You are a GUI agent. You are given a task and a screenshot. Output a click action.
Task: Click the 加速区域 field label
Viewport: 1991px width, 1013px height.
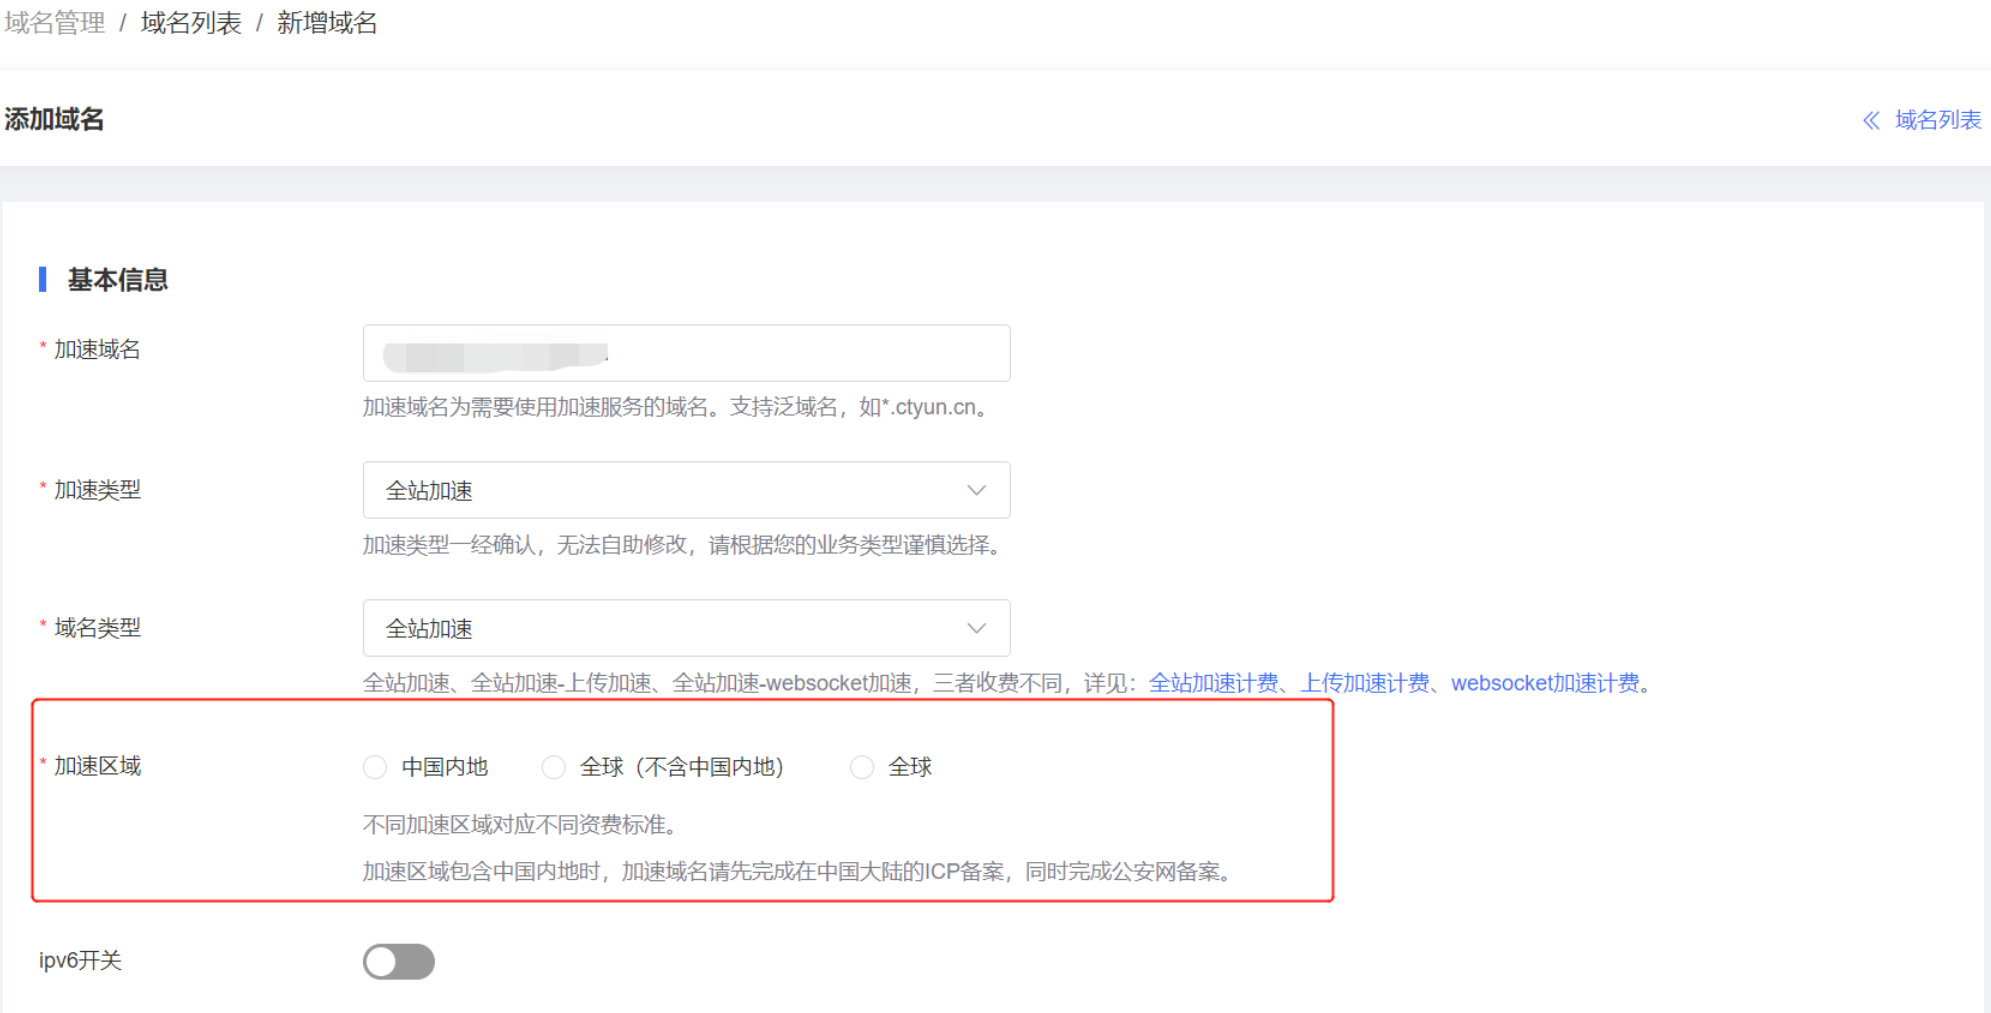click(97, 766)
